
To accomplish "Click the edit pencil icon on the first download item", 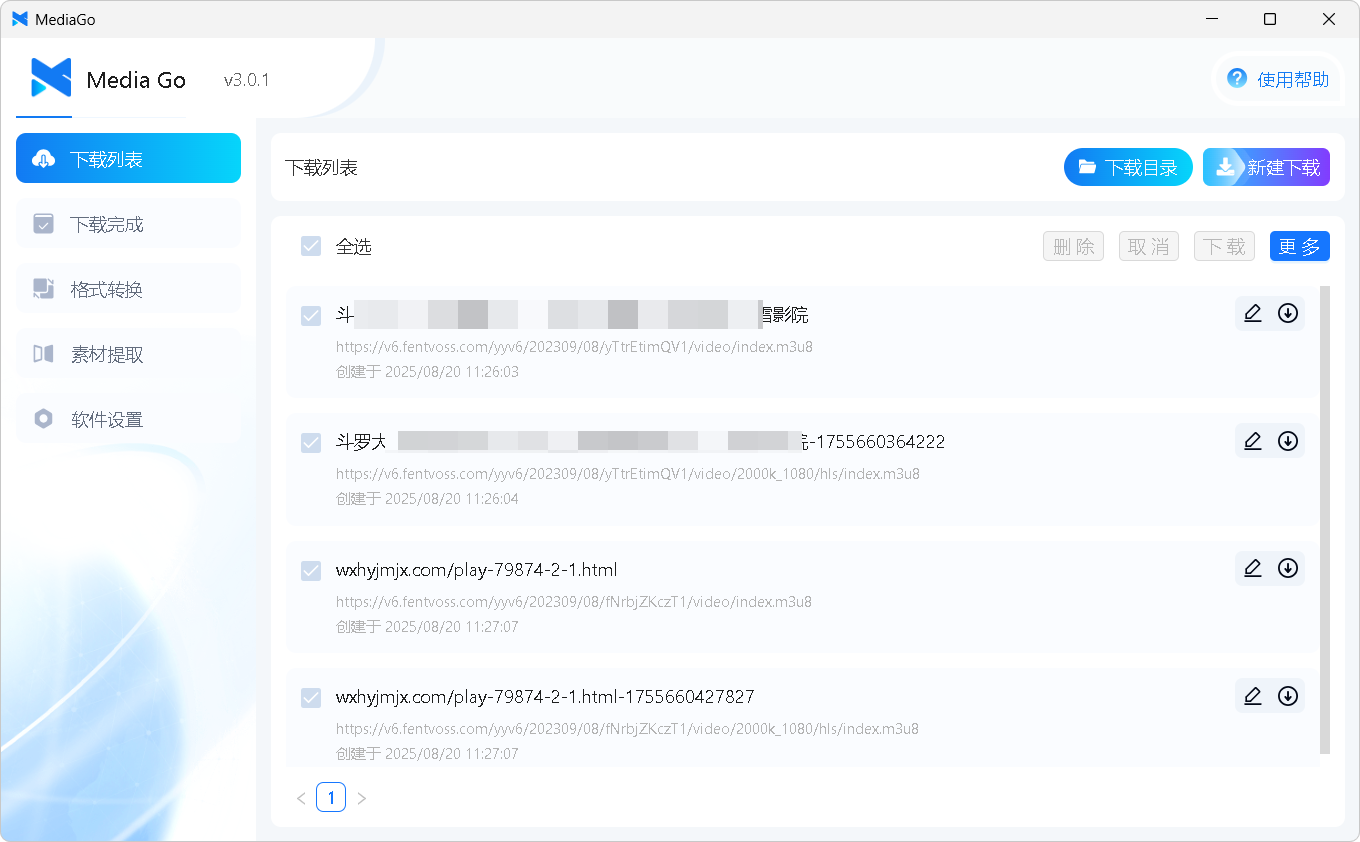I will 1252,313.
